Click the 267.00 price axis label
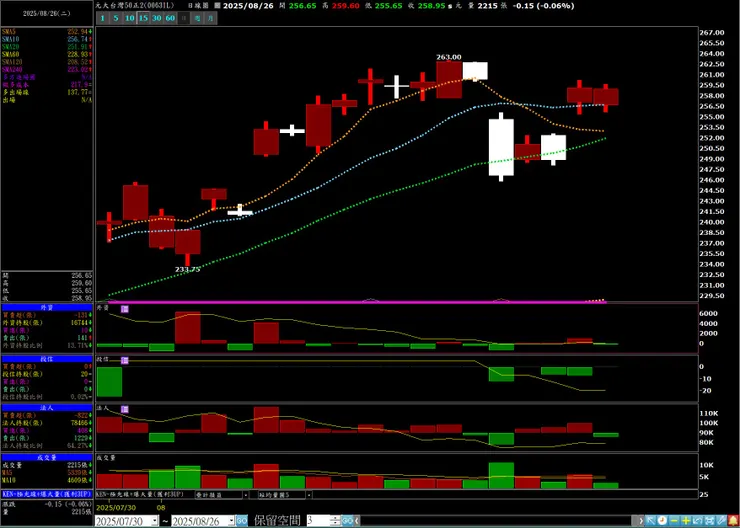Image resolution: width=740 pixels, height=528 pixels. (x=713, y=33)
